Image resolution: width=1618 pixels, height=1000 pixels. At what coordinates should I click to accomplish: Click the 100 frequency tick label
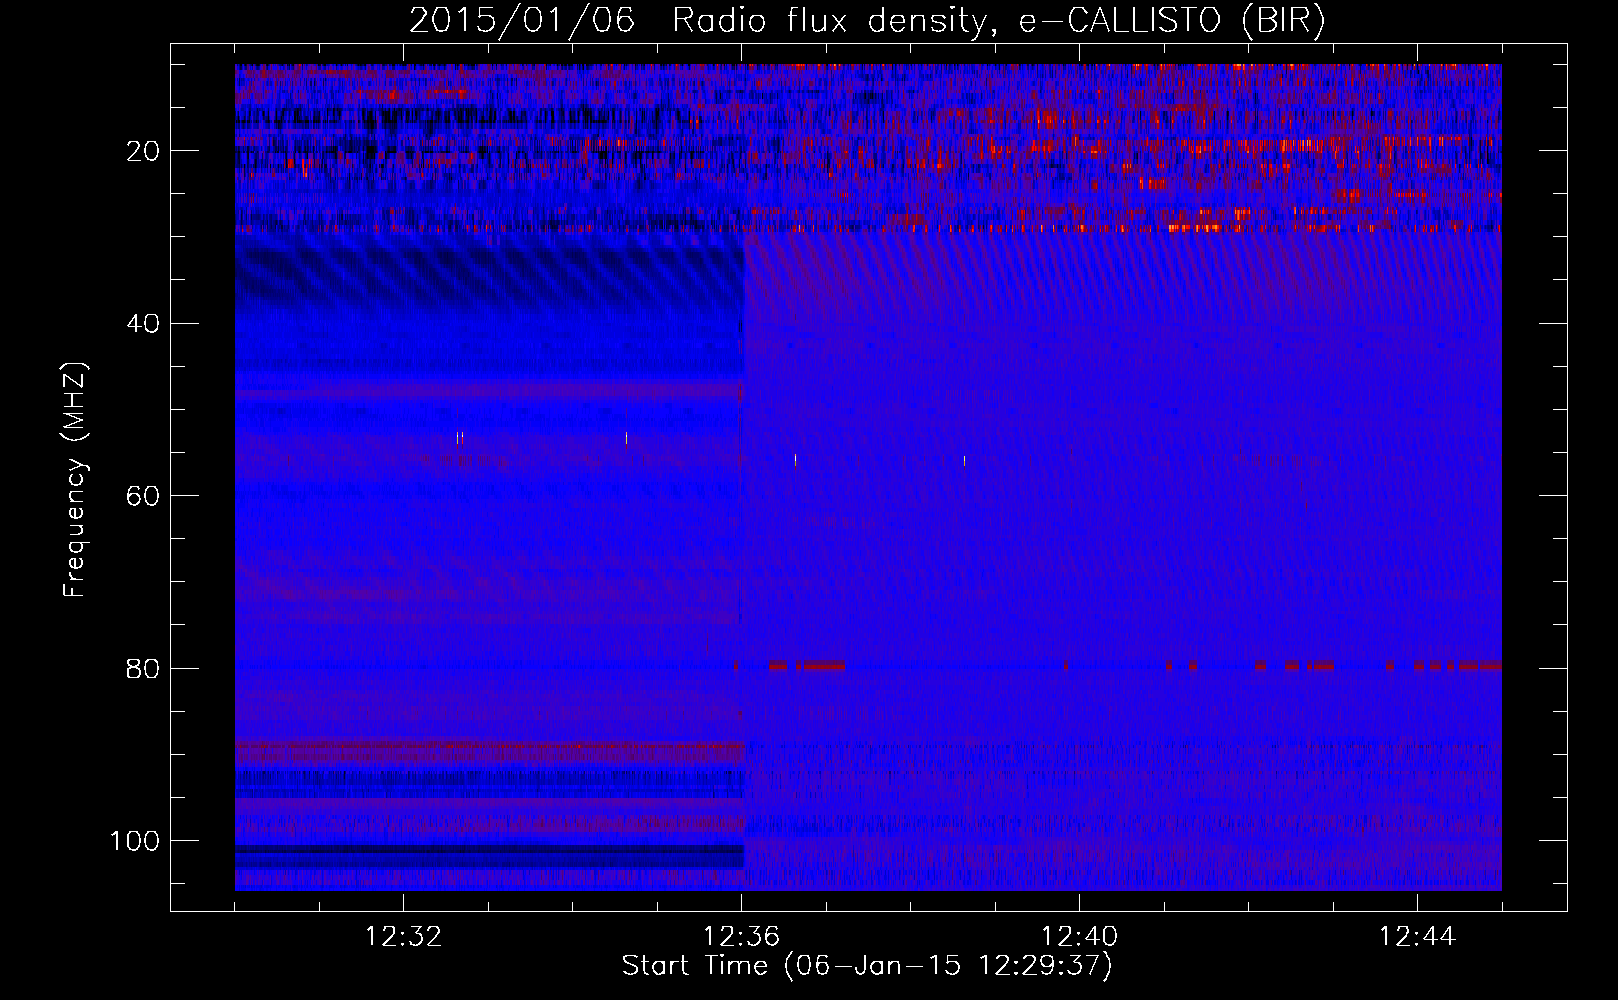pos(135,841)
